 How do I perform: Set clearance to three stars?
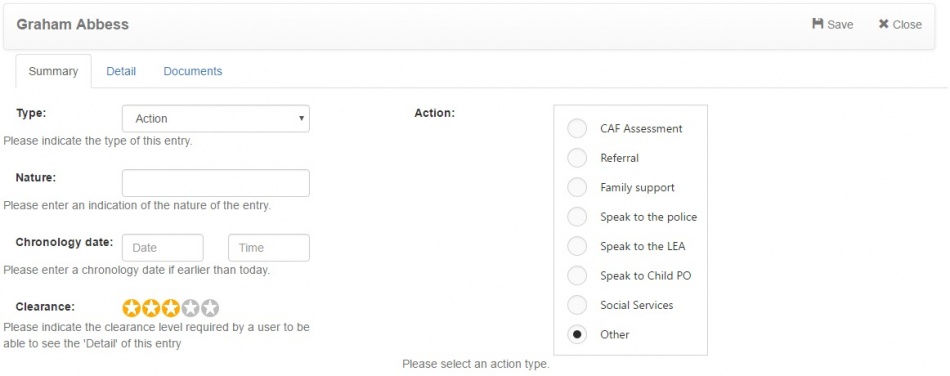pos(171,308)
